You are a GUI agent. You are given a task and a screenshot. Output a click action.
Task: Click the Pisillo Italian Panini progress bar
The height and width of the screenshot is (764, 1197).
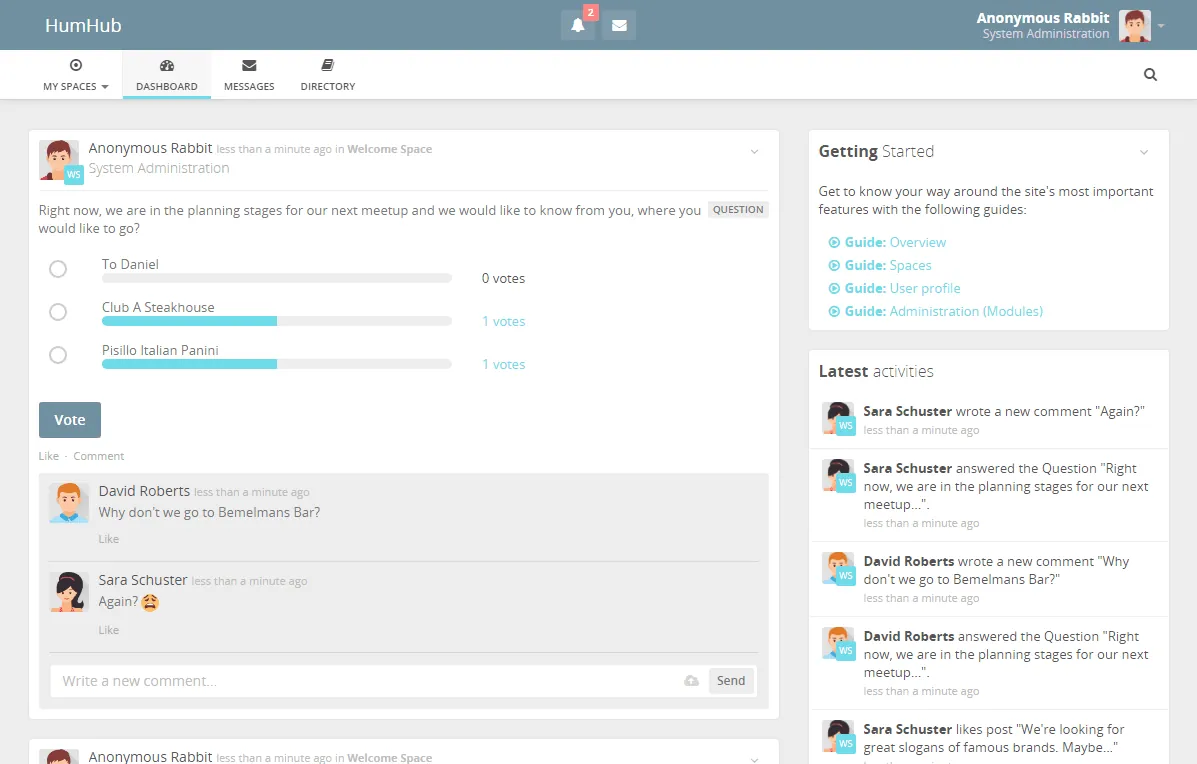[276, 364]
